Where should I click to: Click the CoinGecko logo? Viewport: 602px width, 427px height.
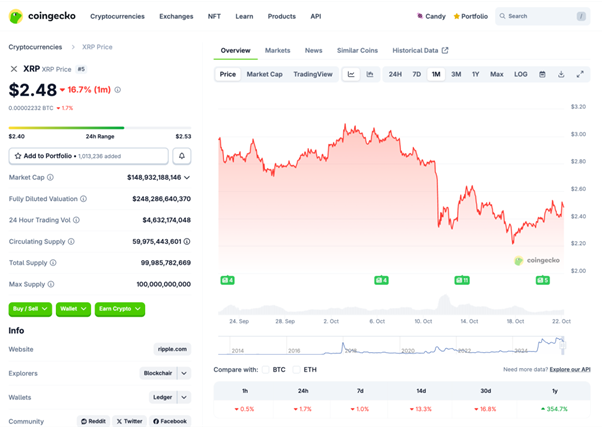41,16
